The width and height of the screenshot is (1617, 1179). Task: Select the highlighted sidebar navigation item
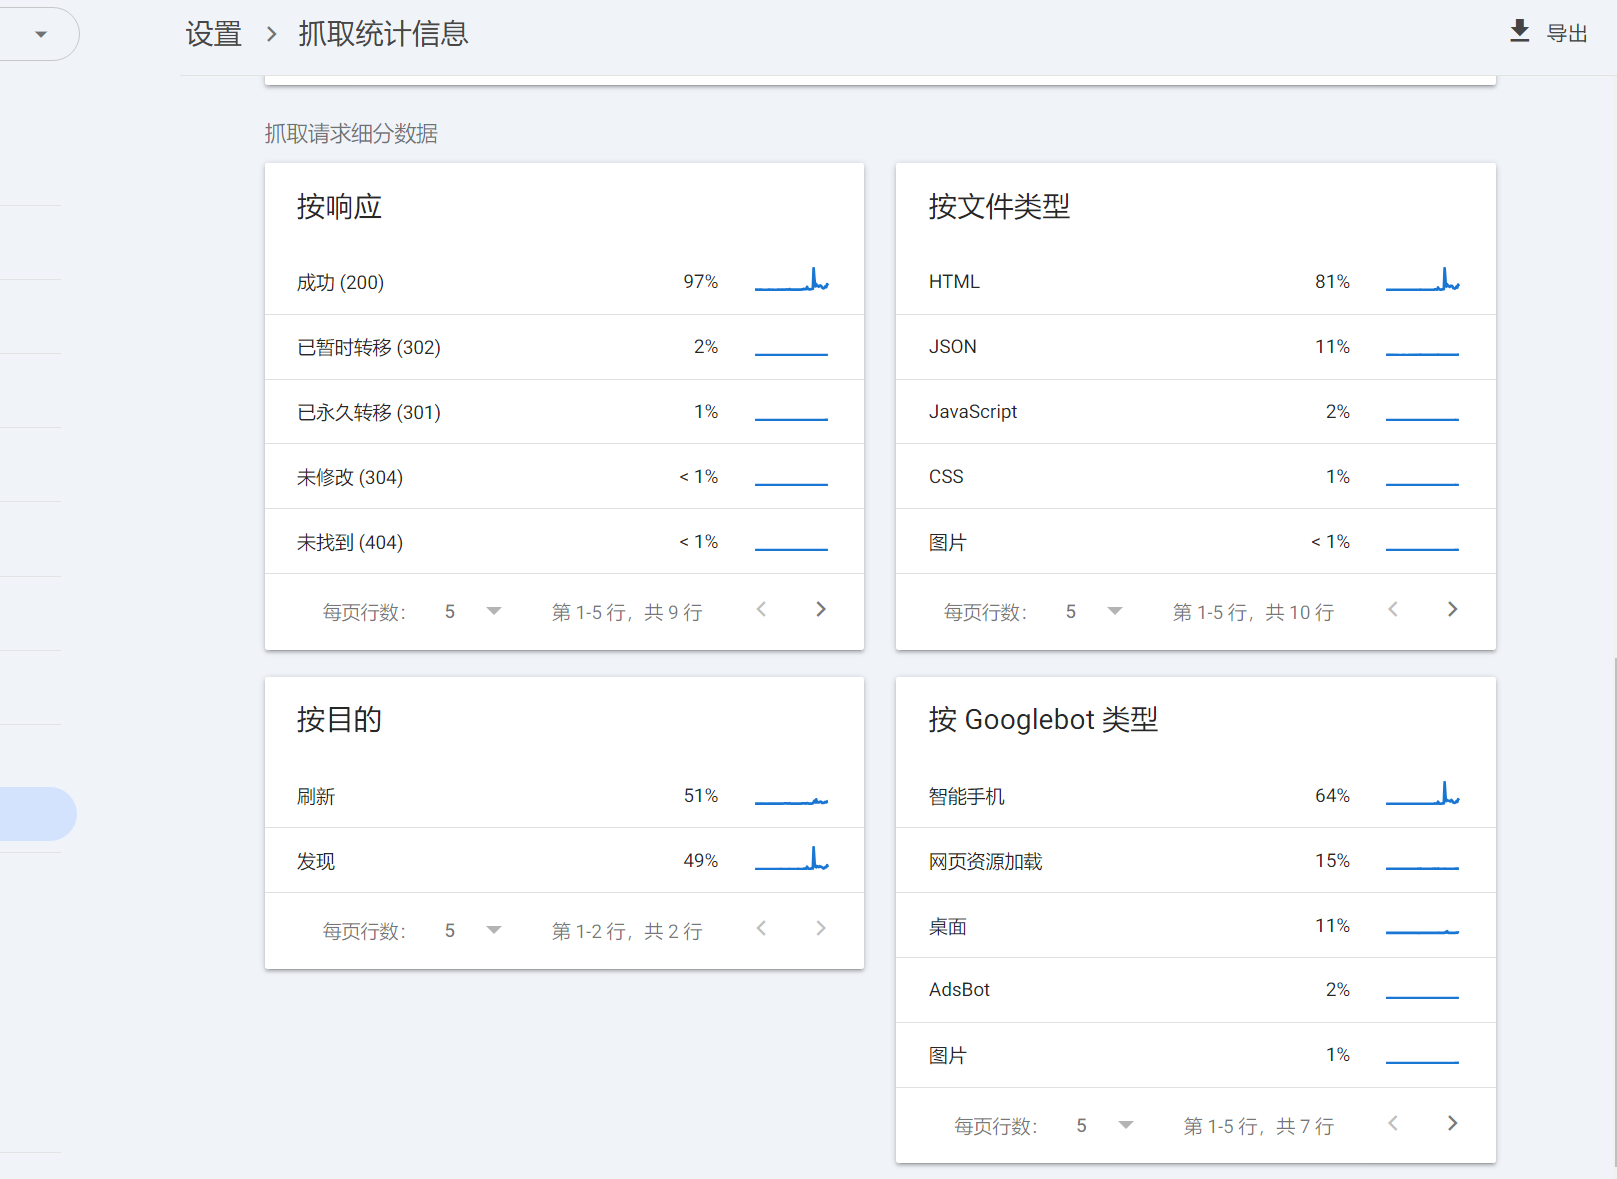(37, 814)
